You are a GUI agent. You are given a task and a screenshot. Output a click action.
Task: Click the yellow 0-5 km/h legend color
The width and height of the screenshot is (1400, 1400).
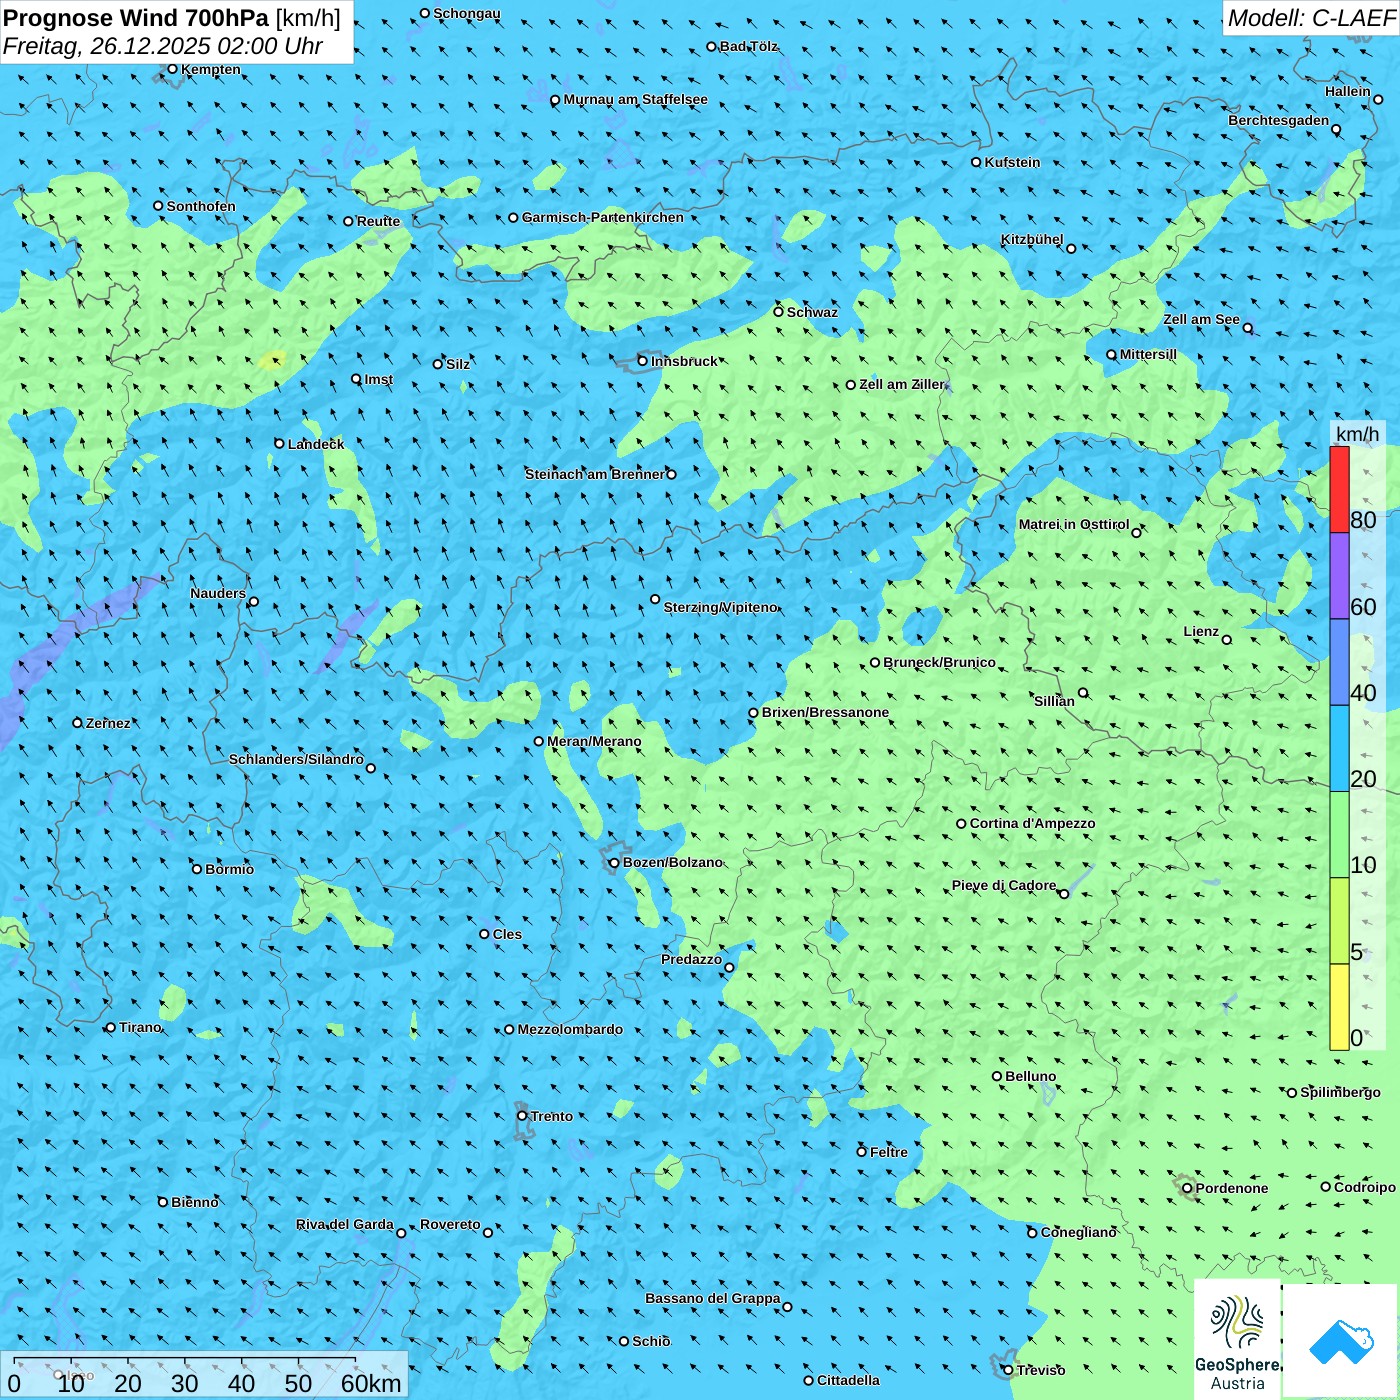click(1339, 1007)
